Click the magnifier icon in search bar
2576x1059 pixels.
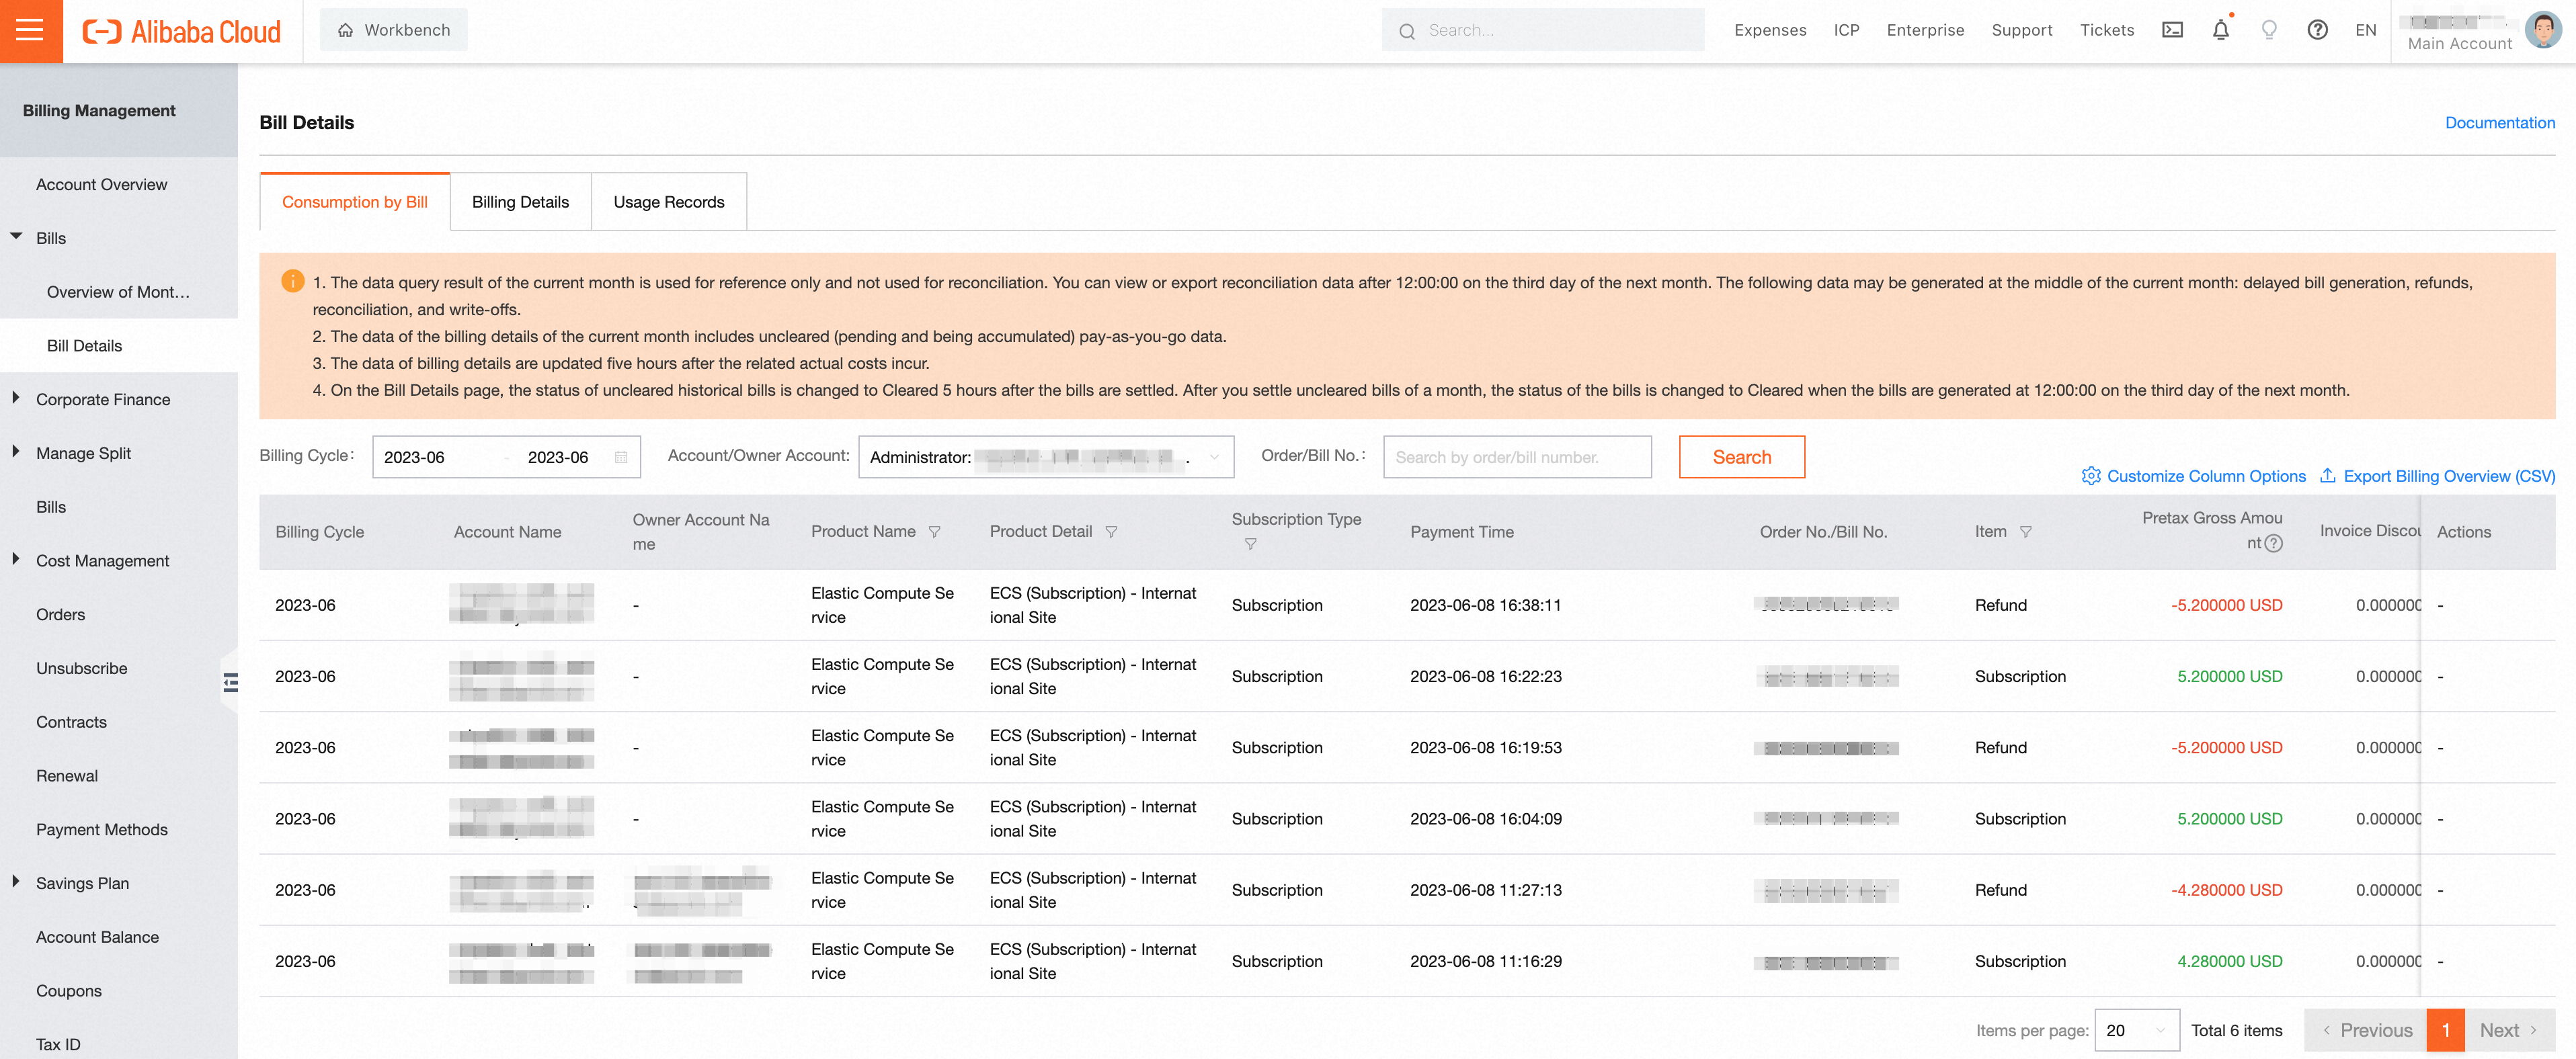1407,31
